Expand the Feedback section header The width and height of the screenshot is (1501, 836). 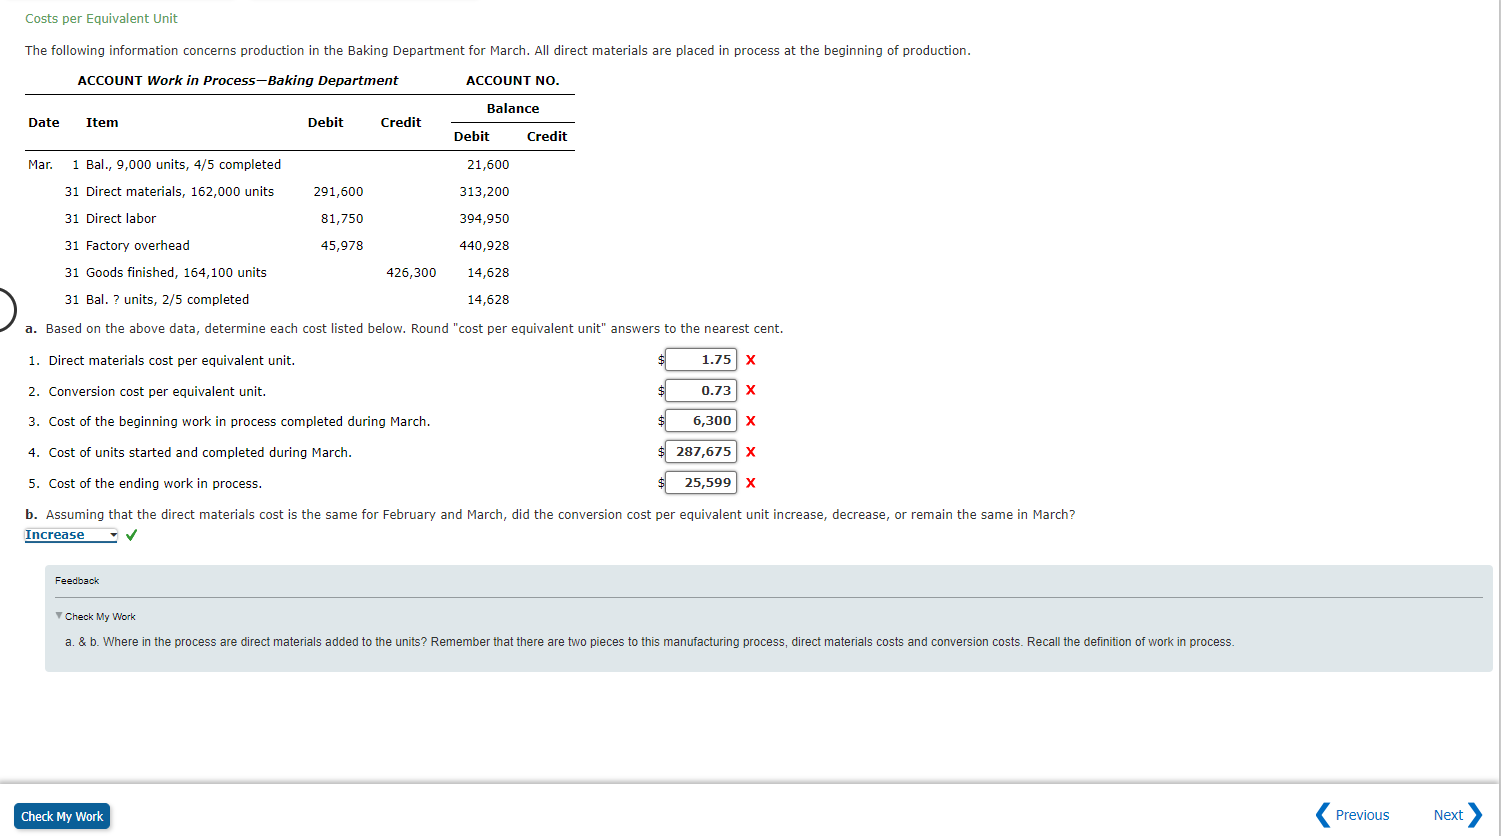(x=76, y=580)
